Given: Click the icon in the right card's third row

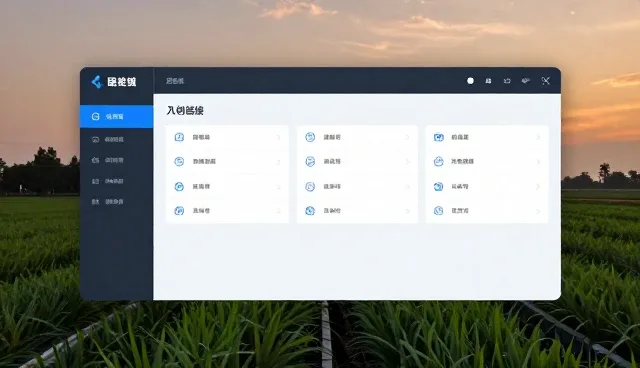Looking at the screenshot, I should [439, 186].
